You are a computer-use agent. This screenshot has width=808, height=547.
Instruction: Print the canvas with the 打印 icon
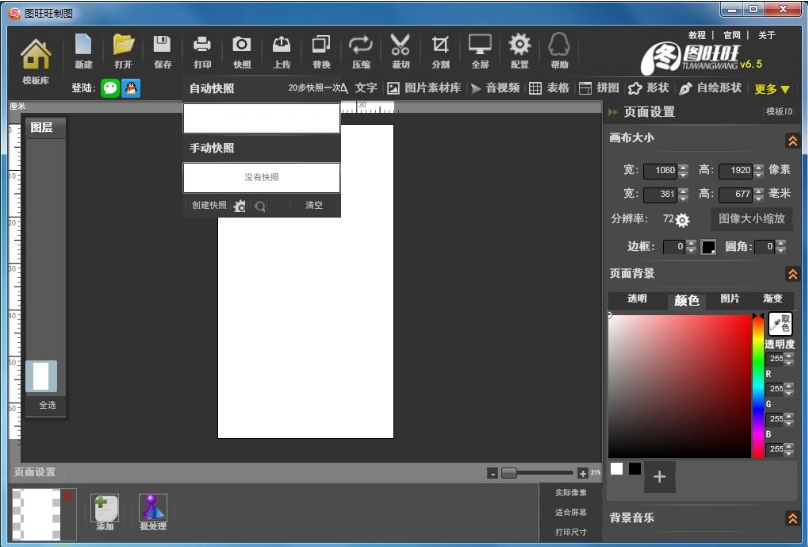pos(202,50)
